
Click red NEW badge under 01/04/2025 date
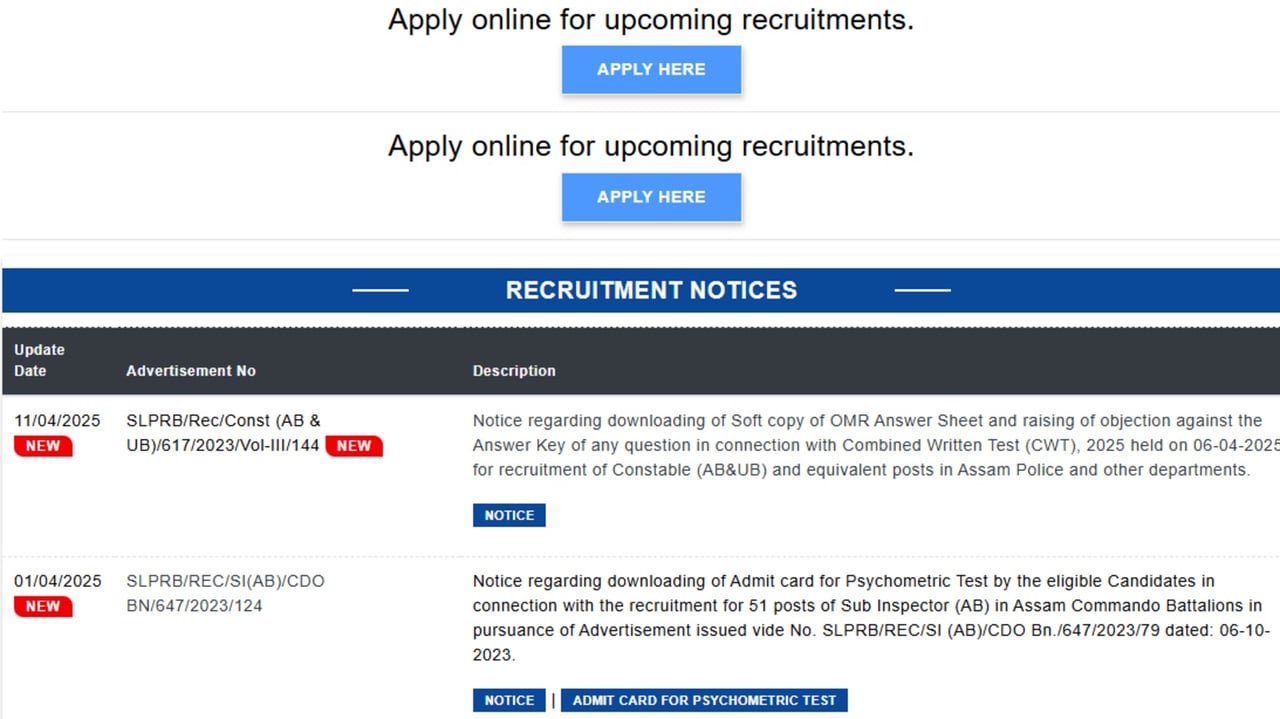point(43,606)
